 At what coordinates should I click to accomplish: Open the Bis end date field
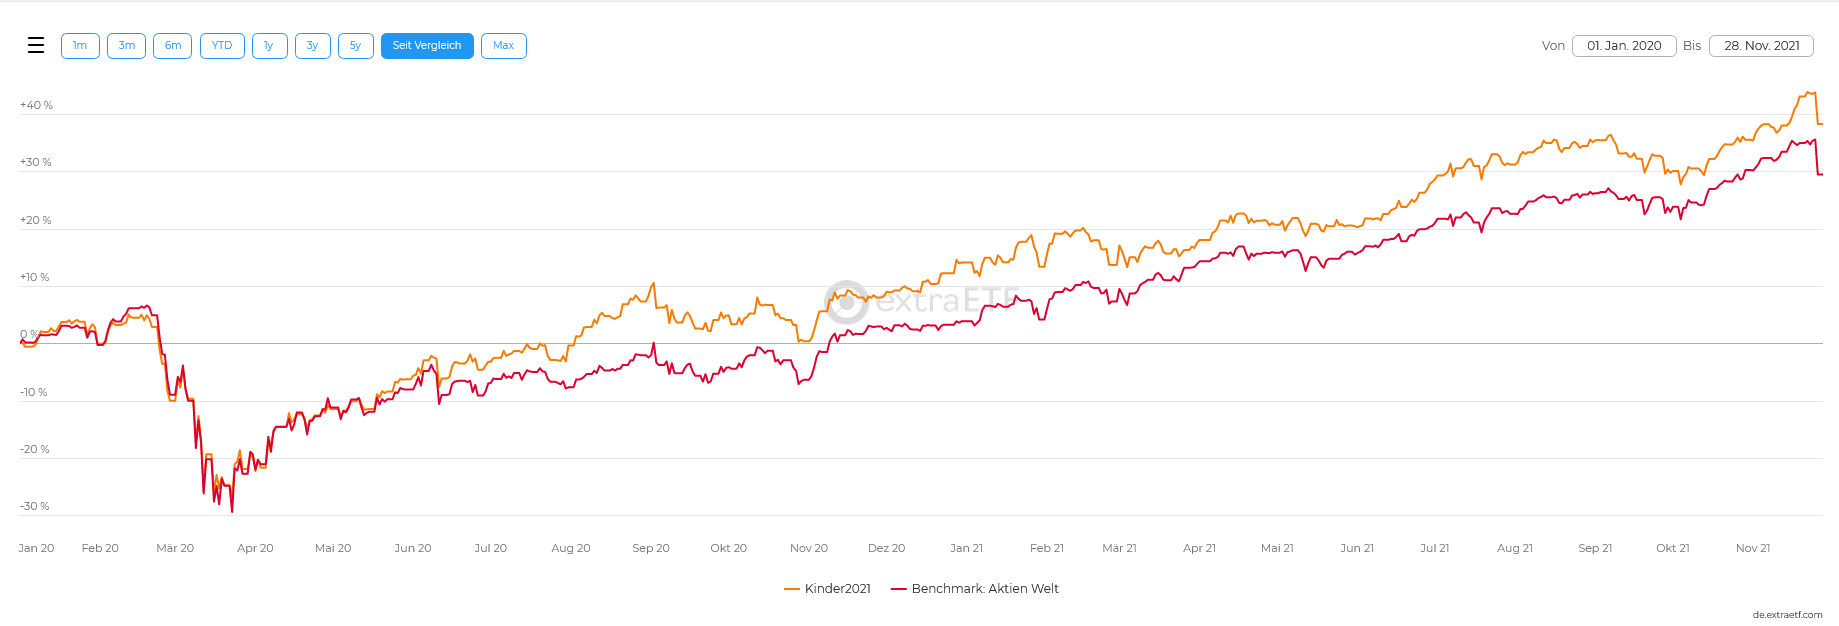[x=1761, y=46]
